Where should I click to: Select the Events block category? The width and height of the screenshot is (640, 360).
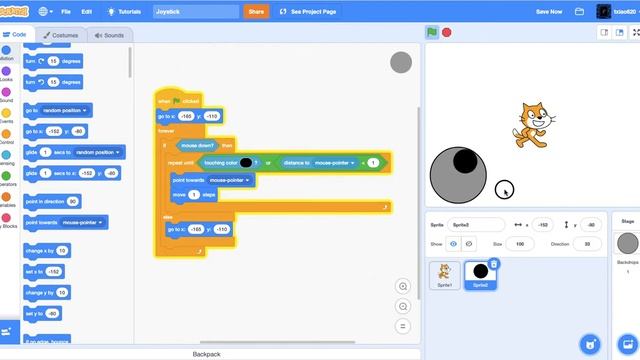(6, 116)
